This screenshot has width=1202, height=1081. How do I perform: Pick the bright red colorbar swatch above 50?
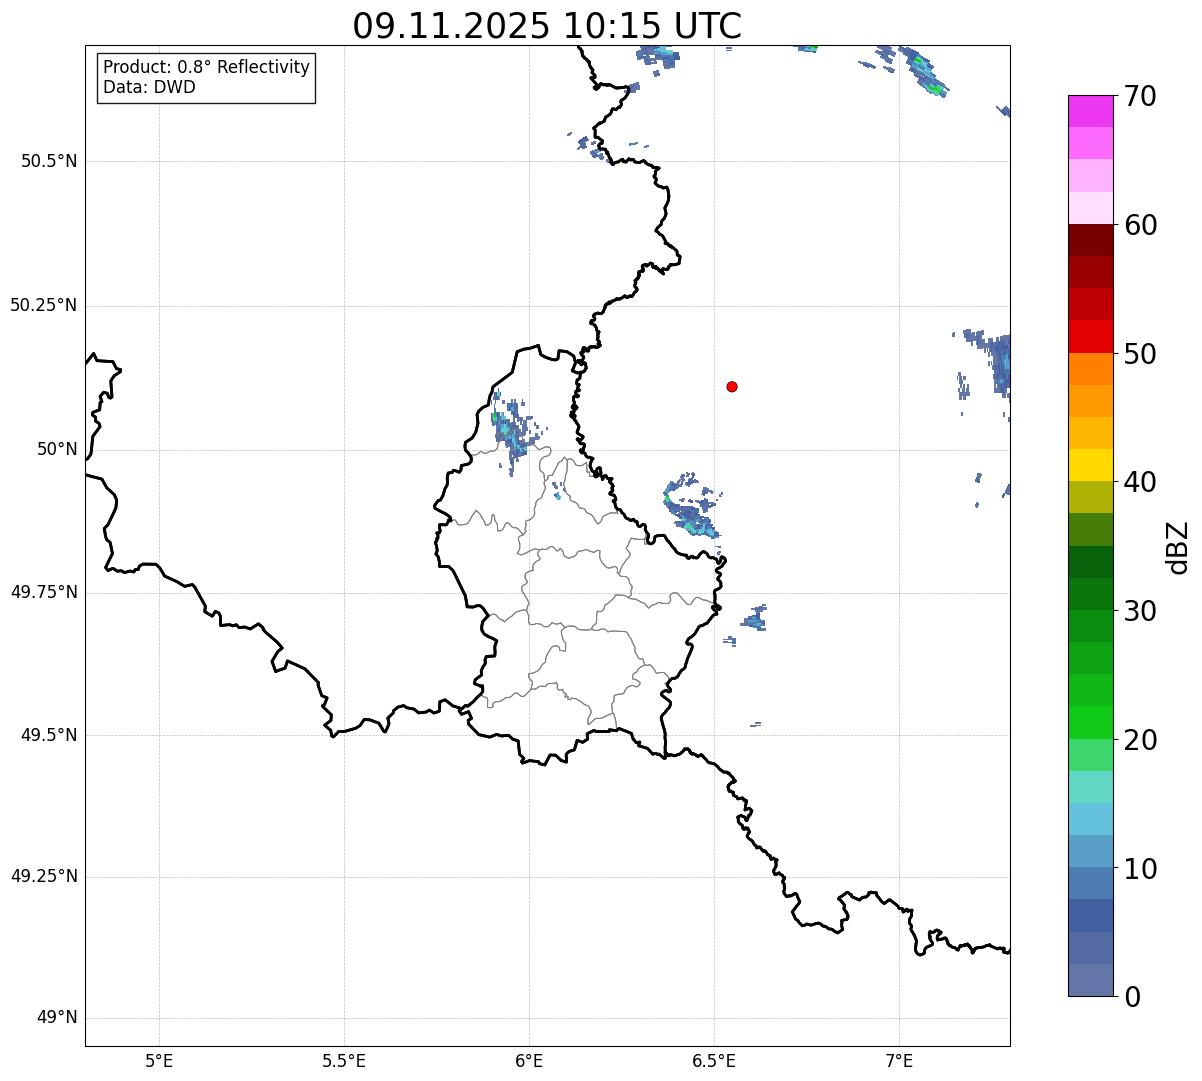[x=1090, y=337]
